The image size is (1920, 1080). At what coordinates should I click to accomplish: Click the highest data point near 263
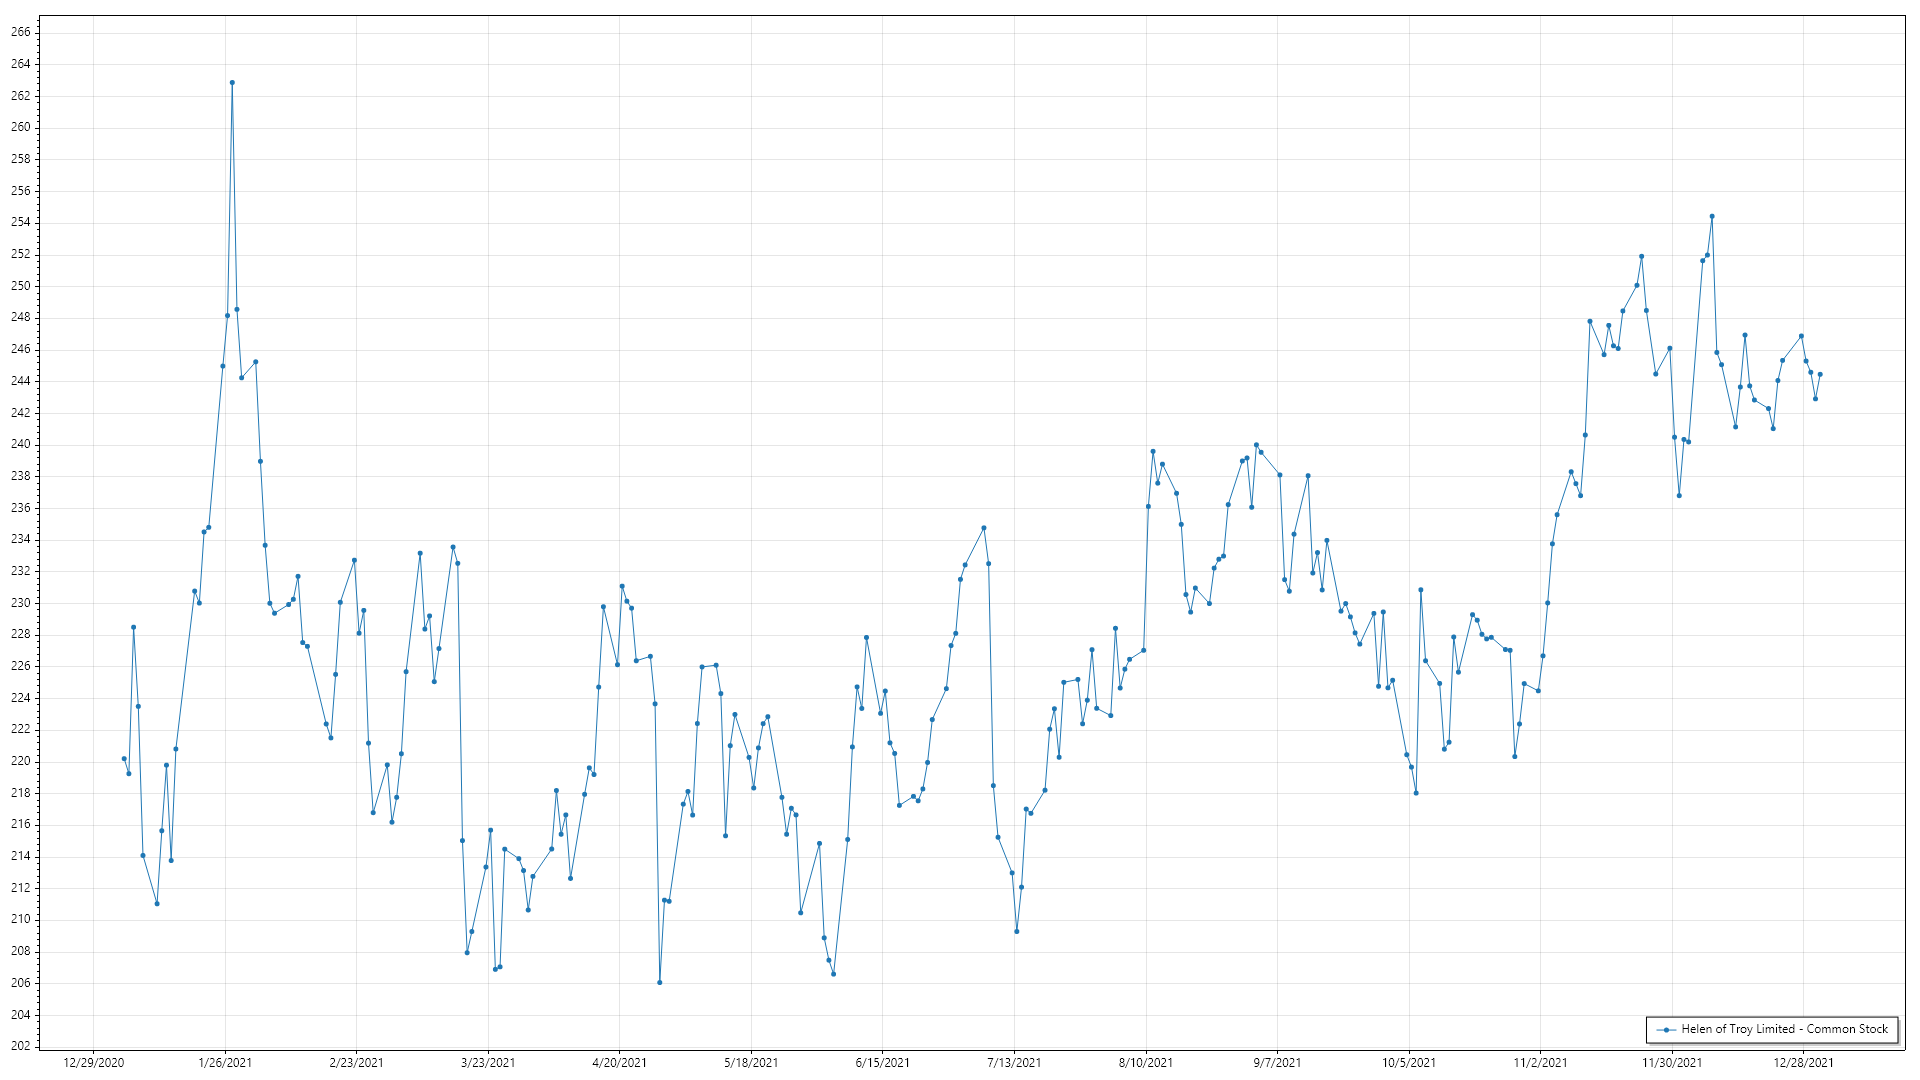click(x=232, y=83)
